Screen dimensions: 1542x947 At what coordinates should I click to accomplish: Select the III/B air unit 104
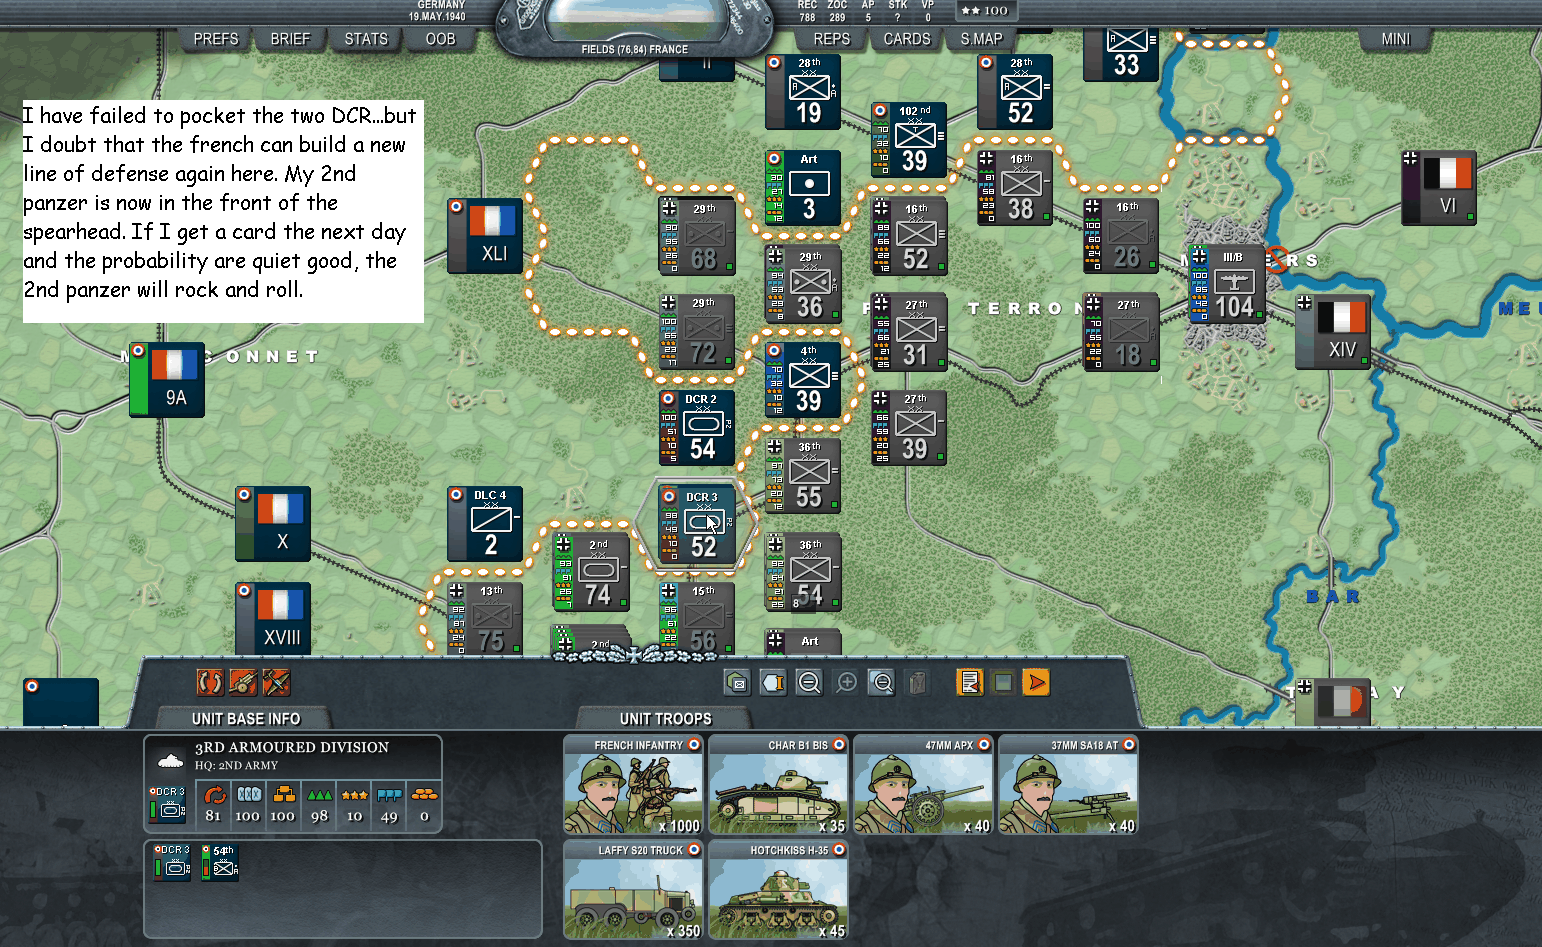pyautogui.click(x=1228, y=284)
